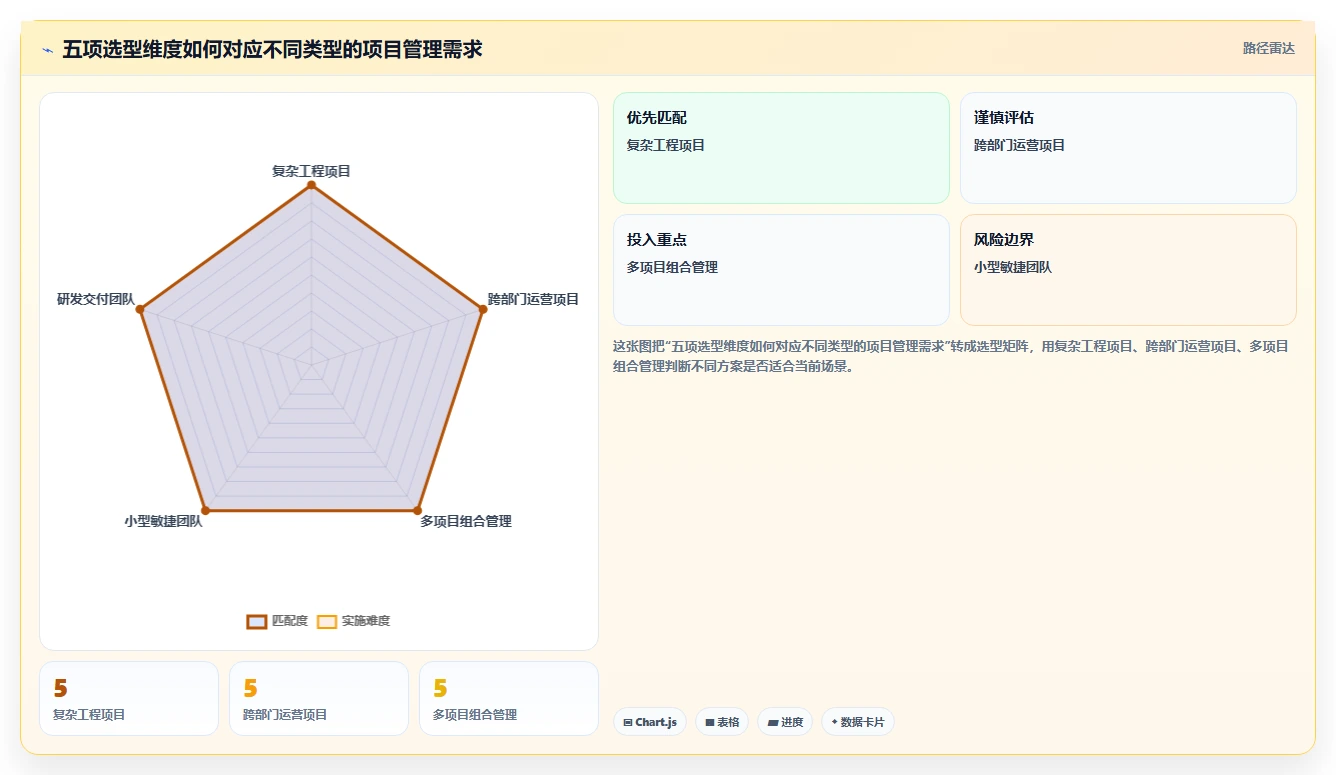Click the 小型敏捷团队 radar data point
1336x775 pixels.
click(x=205, y=510)
